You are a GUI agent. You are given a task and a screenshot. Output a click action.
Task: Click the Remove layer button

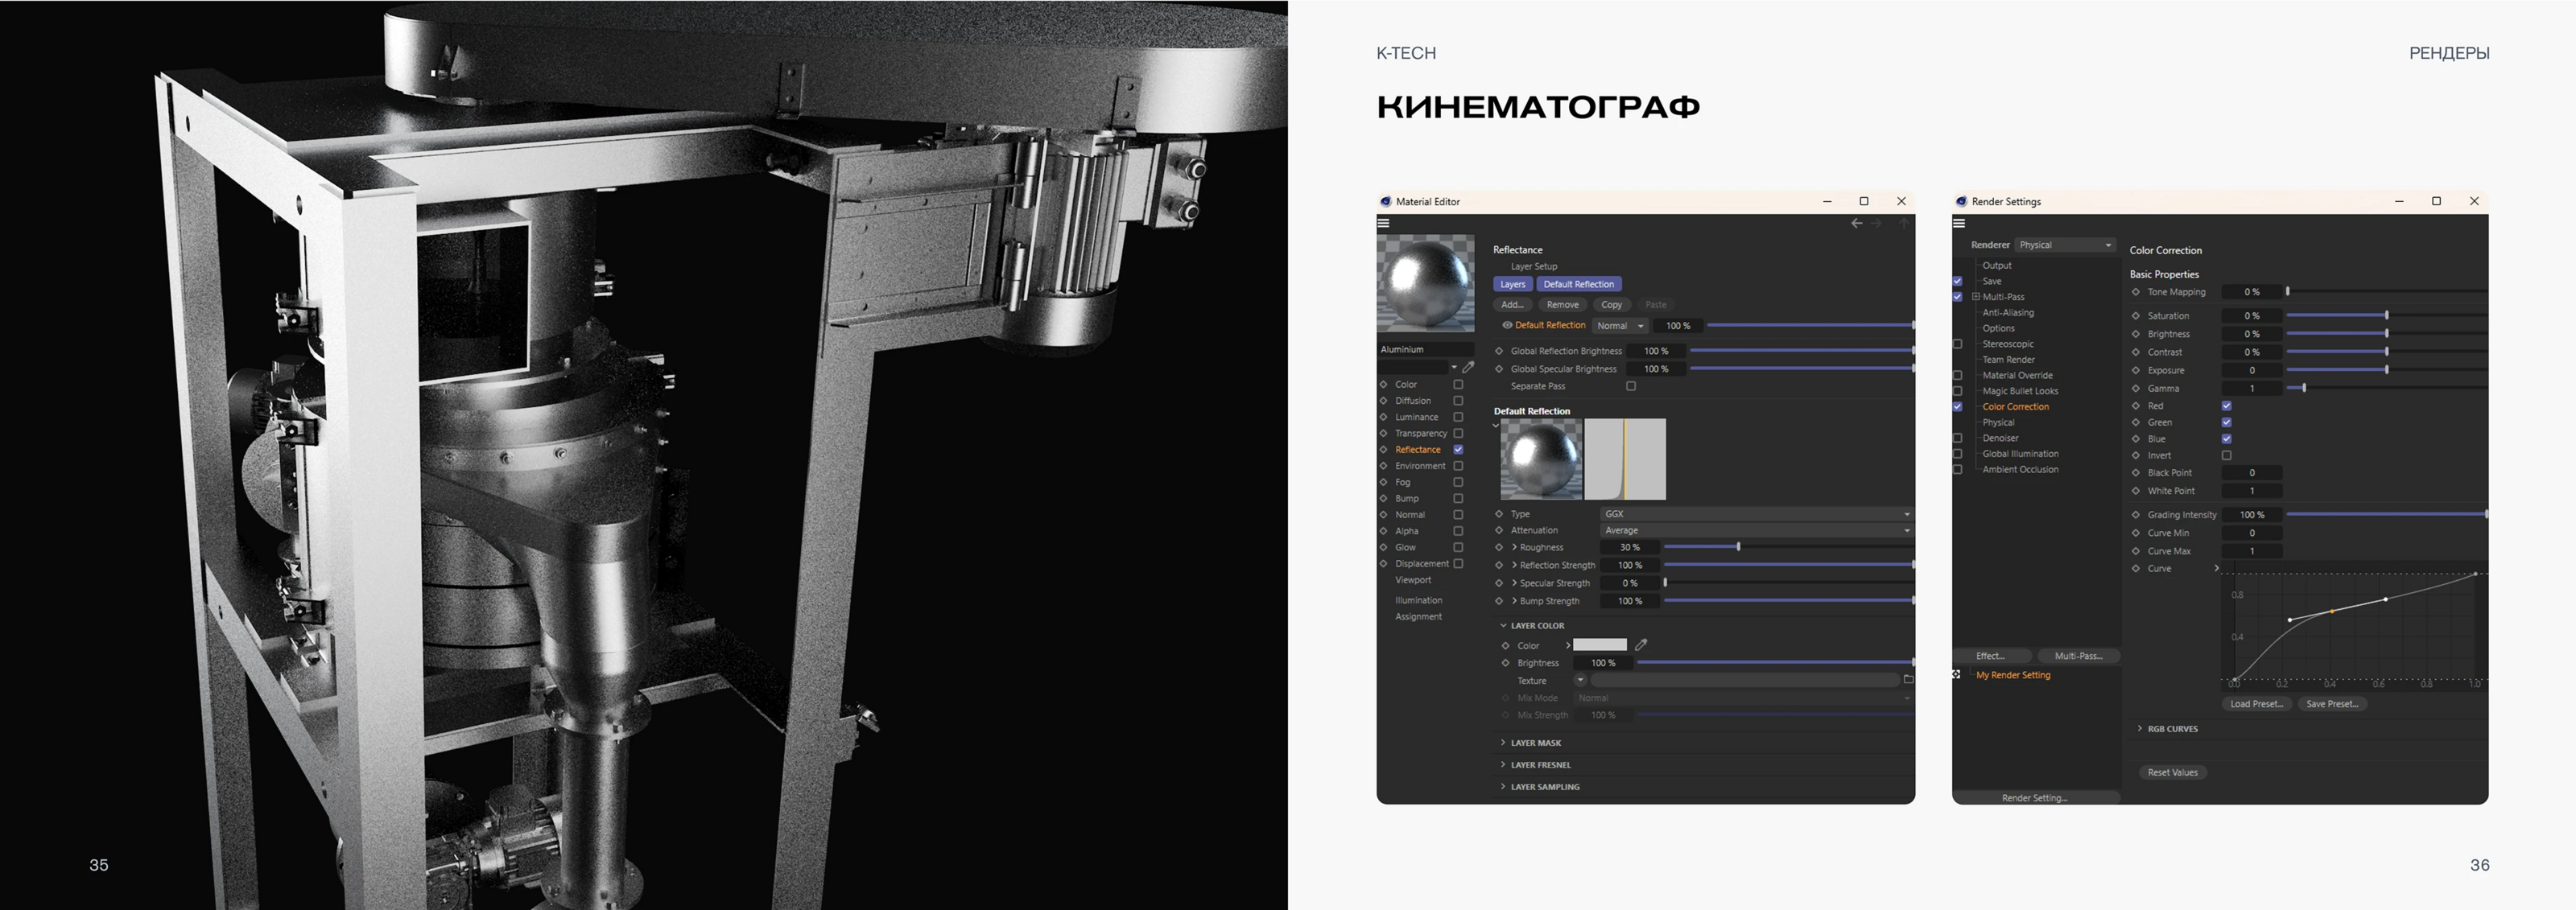1562,305
